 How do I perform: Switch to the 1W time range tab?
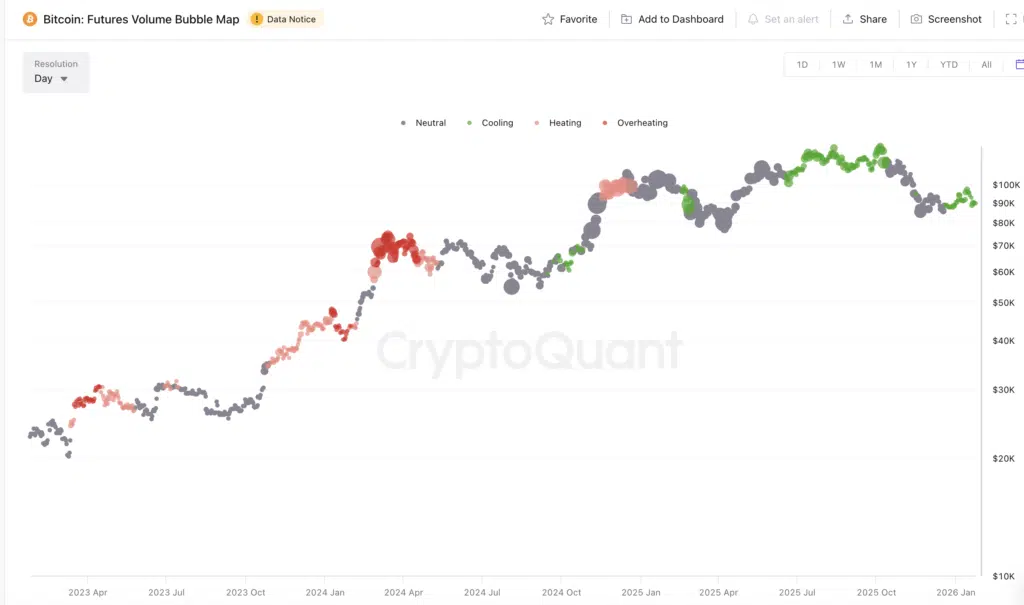[x=839, y=63]
